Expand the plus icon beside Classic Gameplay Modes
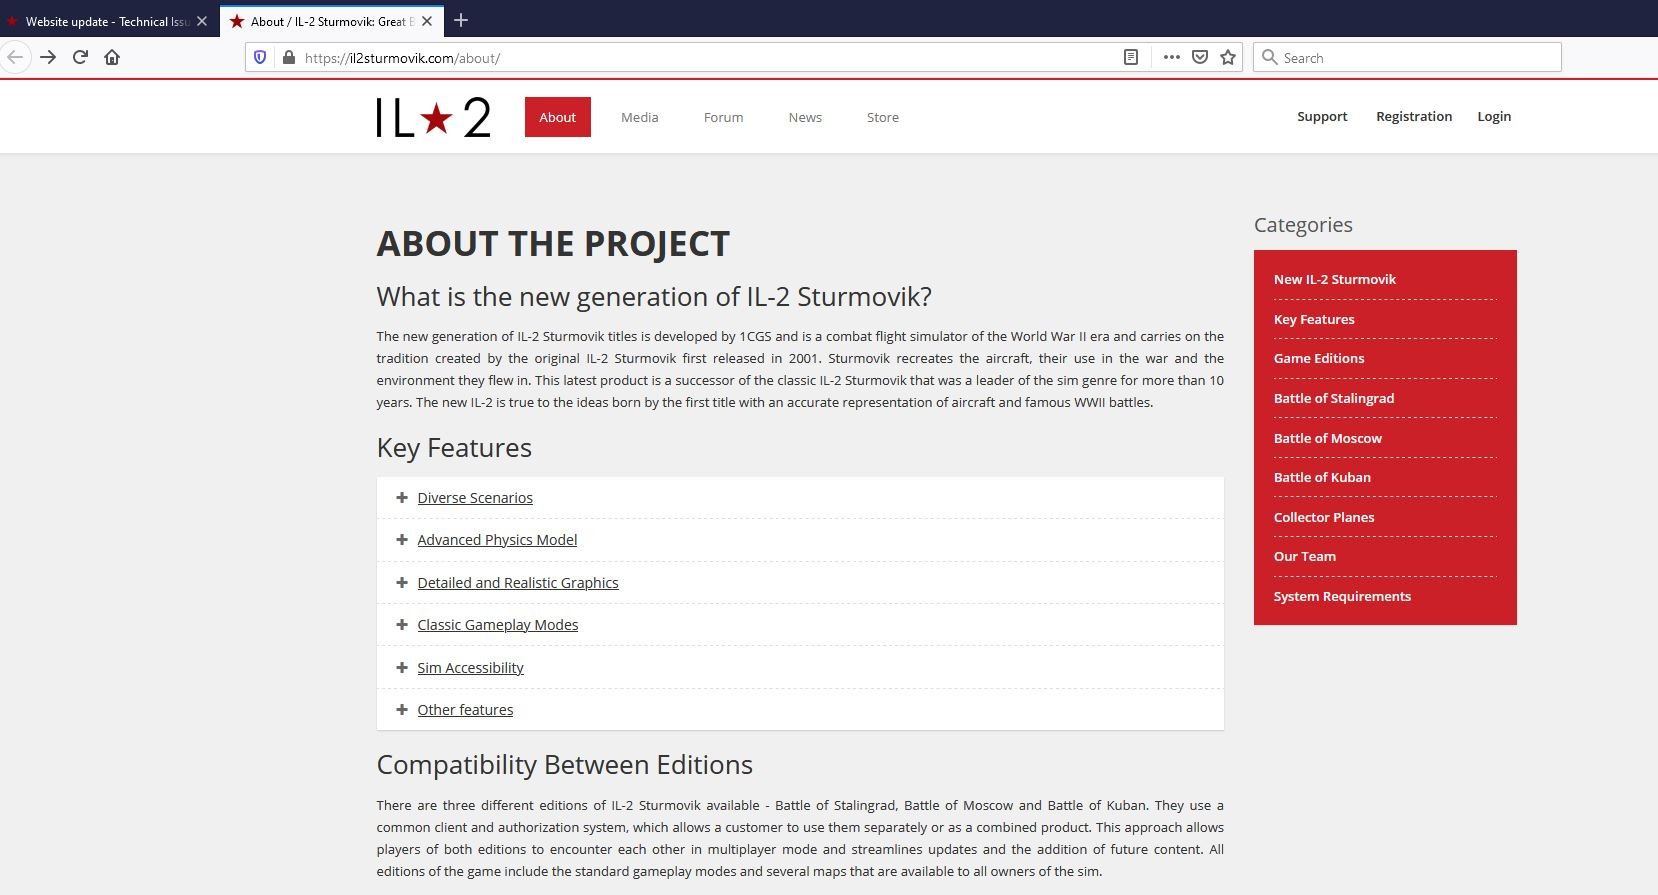The height and width of the screenshot is (895, 1658). [x=401, y=624]
